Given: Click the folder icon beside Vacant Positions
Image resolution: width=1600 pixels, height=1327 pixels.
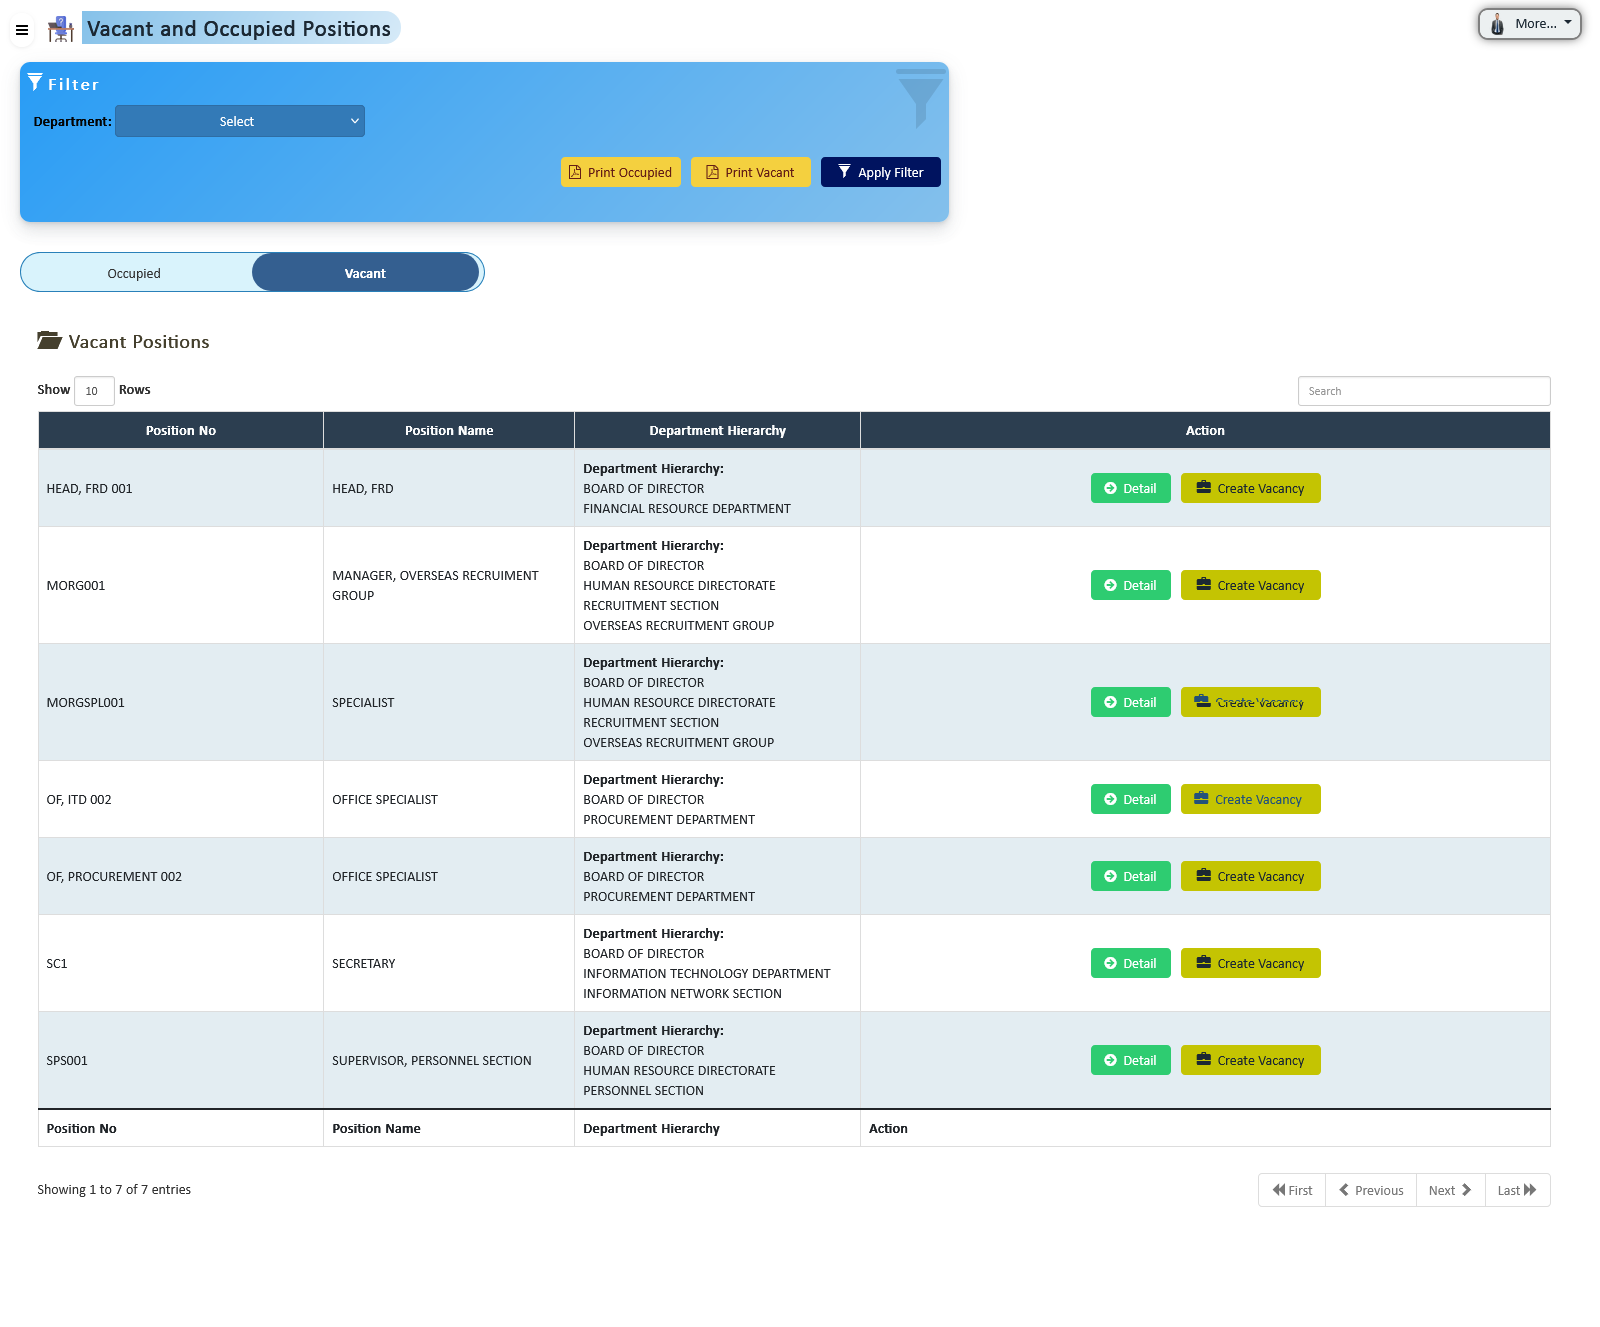Looking at the screenshot, I should 49,341.
